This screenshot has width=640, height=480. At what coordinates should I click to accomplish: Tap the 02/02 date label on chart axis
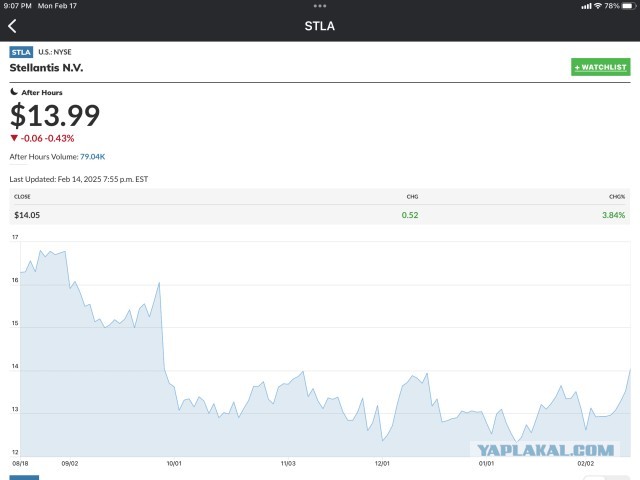click(586, 464)
